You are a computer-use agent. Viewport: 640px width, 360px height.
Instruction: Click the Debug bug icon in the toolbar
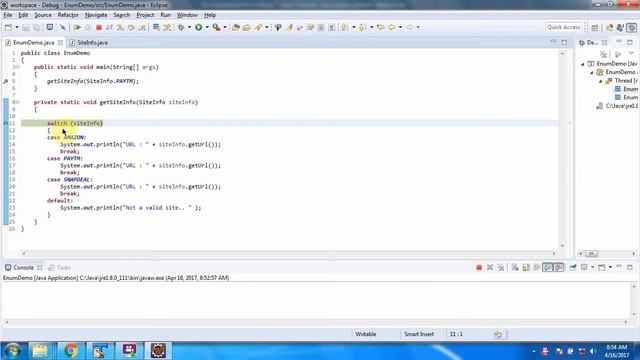coord(181,27)
